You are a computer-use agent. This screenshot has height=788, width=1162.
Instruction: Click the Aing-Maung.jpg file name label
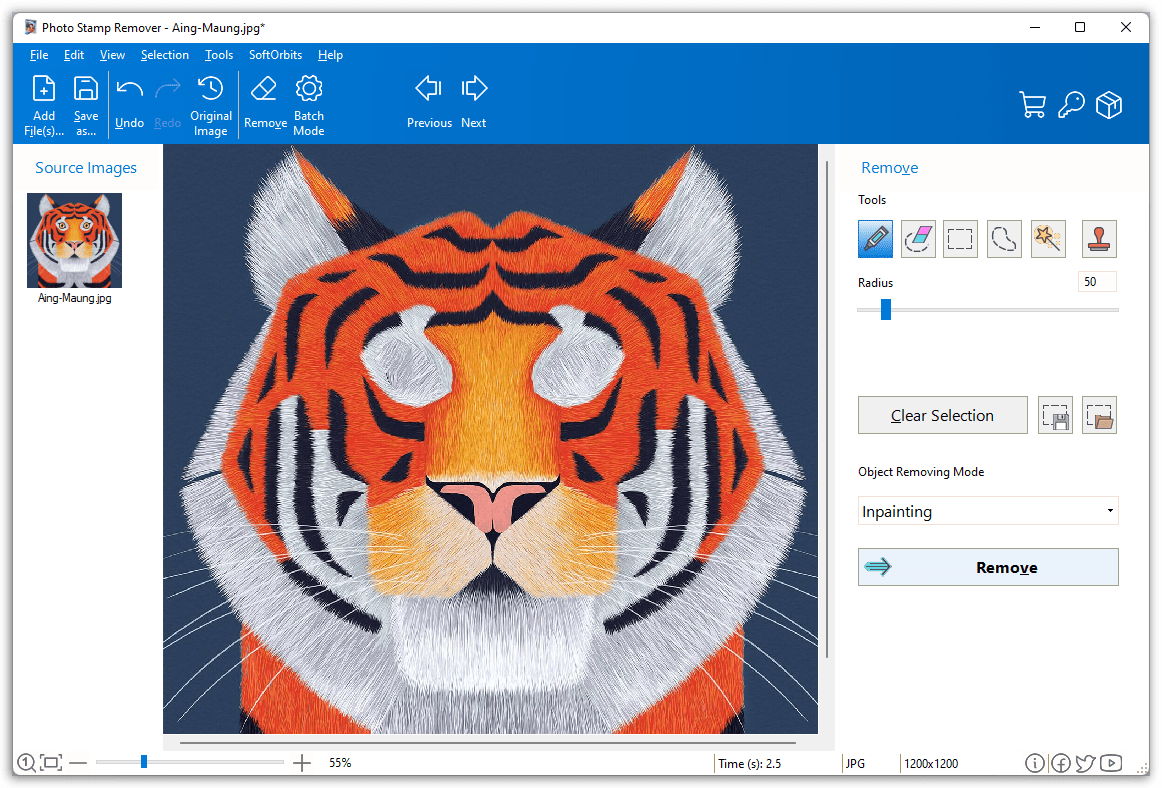click(x=75, y=298)
